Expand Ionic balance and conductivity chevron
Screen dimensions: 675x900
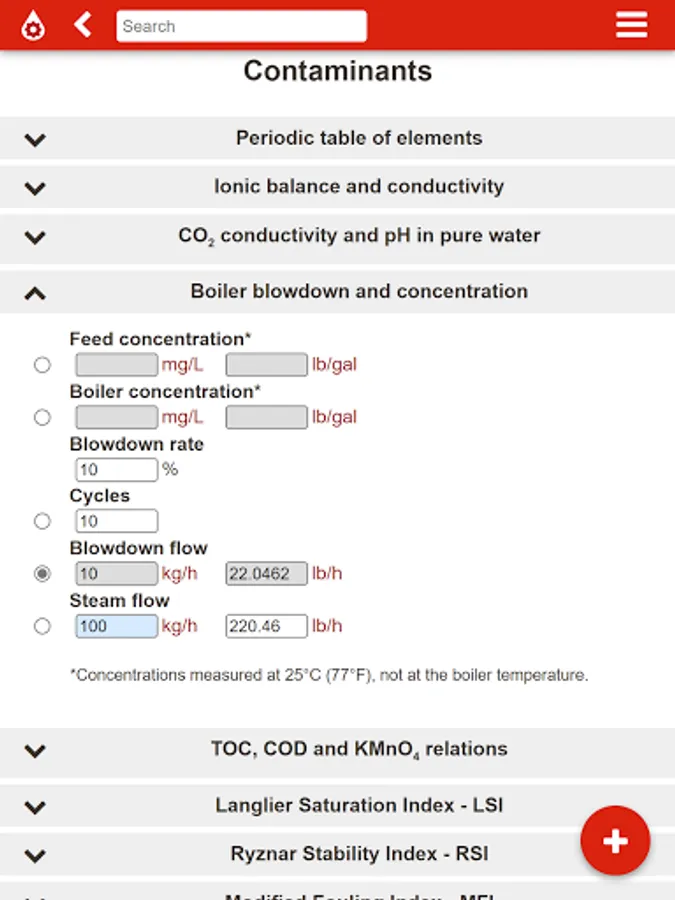35,187
